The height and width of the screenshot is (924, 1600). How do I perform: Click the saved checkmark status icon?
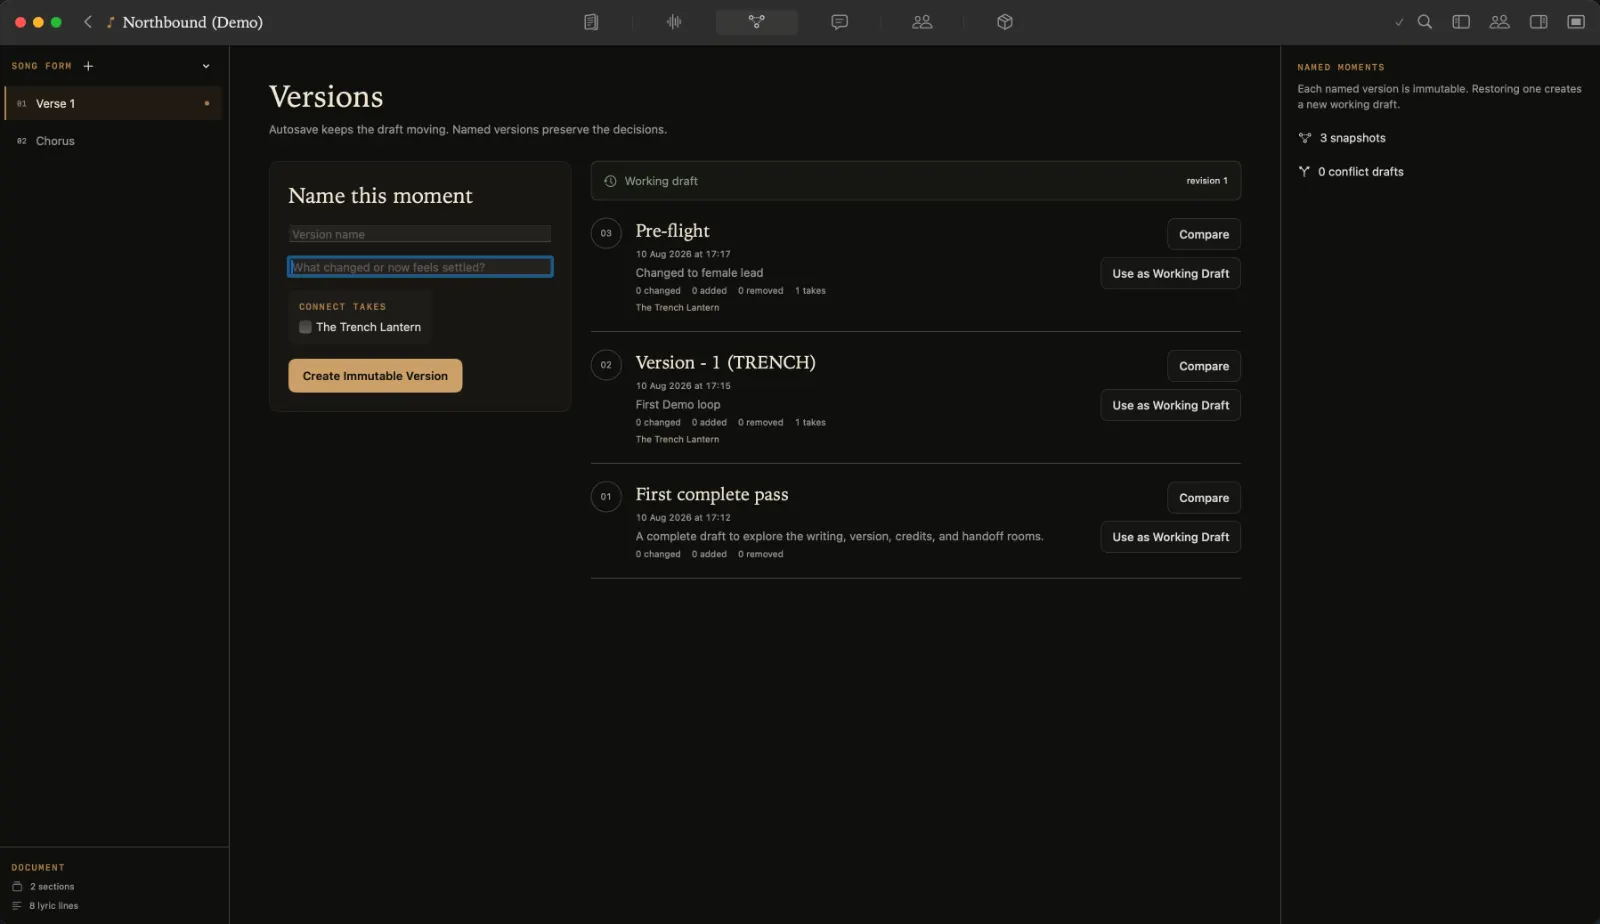click(1399, 22)
